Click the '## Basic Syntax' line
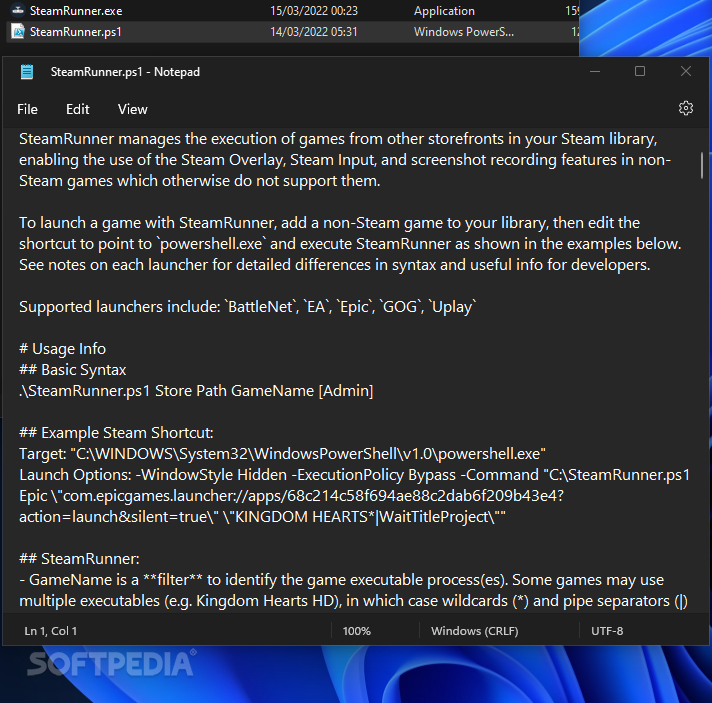 point(72,370)
